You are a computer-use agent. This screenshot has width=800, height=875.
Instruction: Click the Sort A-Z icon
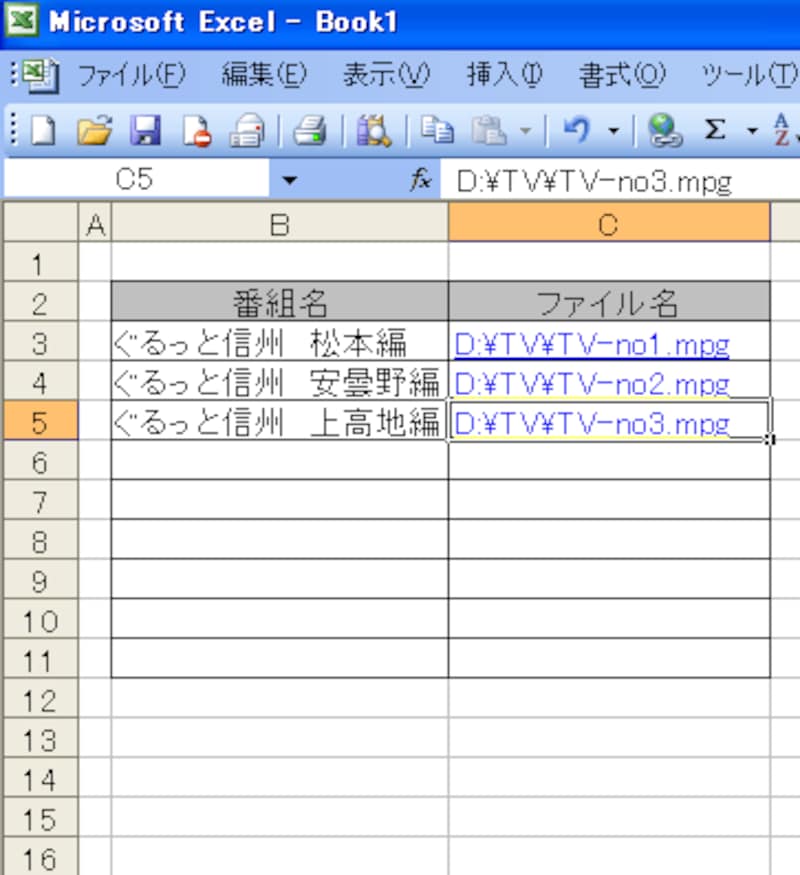tap(784, 129)
